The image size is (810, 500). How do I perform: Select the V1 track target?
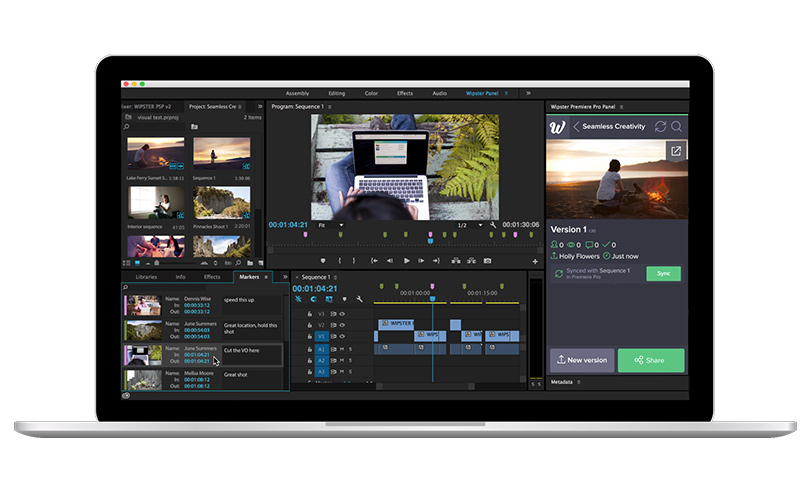coord(321,336)
